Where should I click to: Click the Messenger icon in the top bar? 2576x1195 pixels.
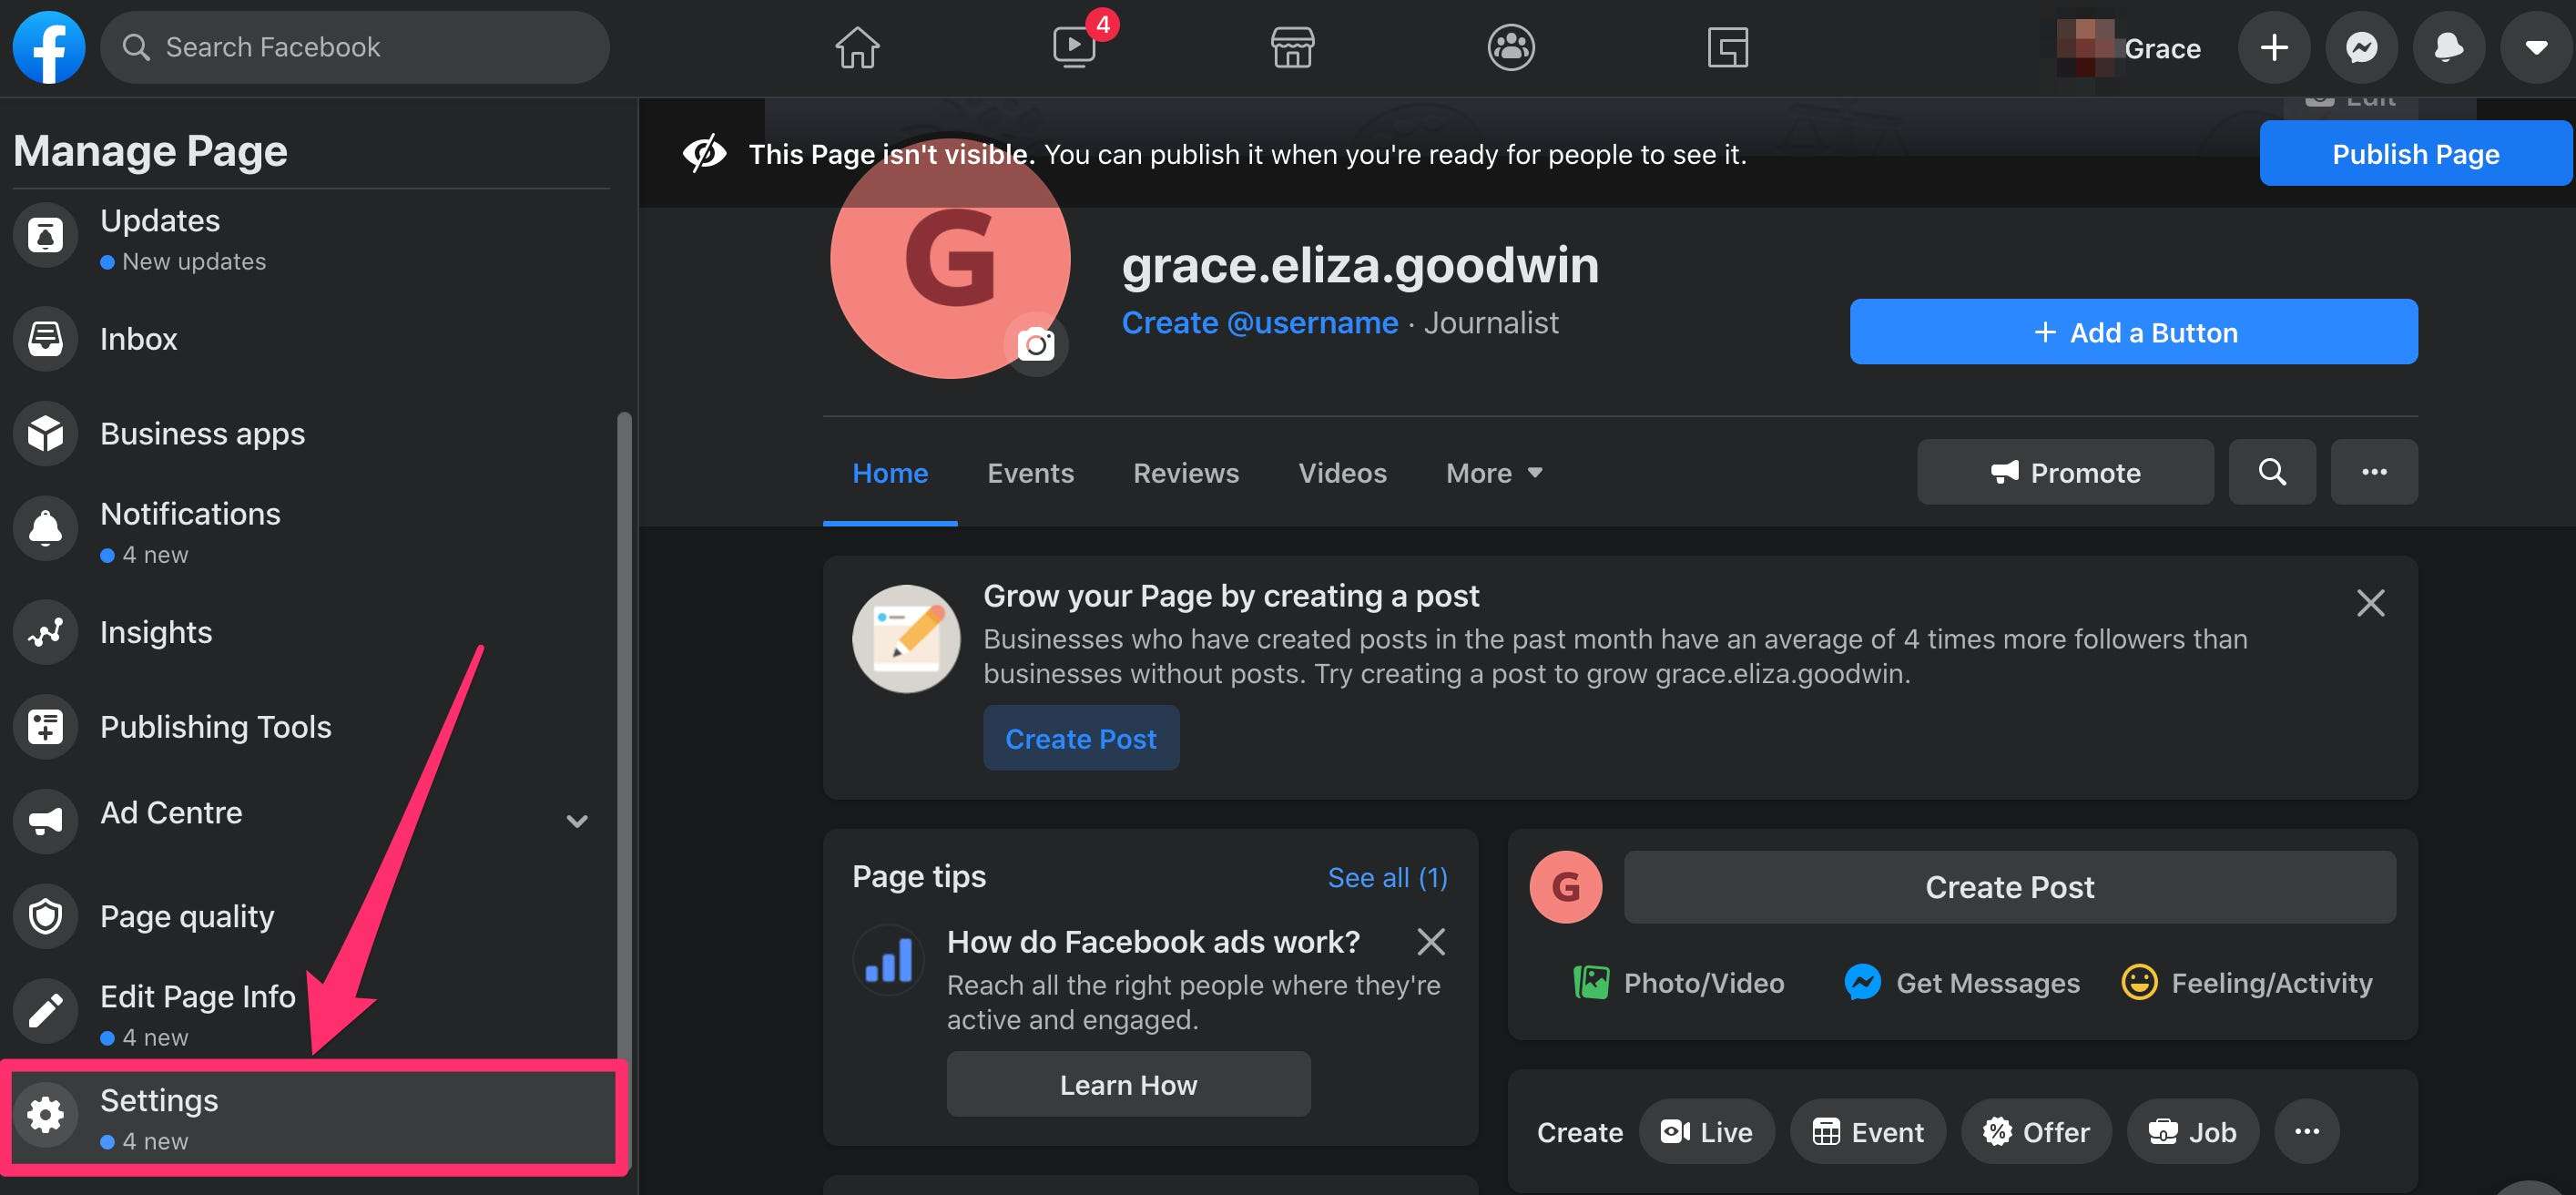coord(2361,46)
